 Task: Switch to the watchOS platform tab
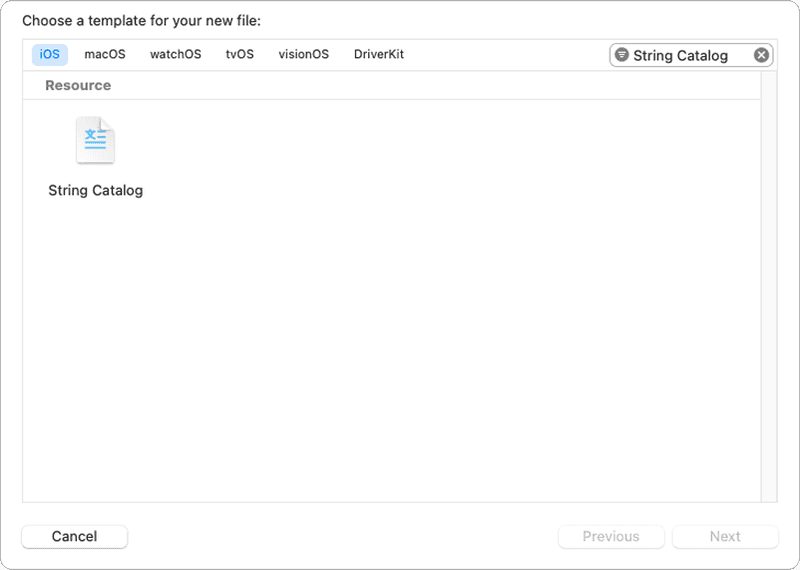pos(176,55)
